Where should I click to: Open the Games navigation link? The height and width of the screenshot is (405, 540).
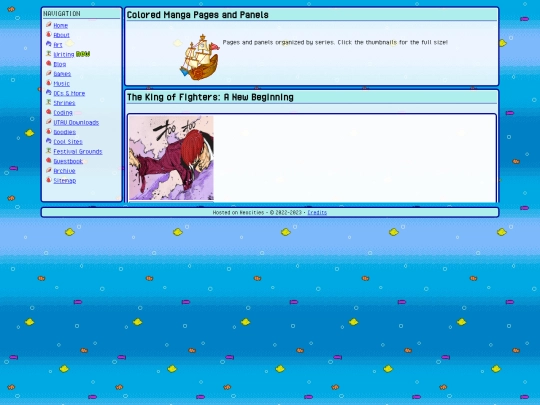62,74
